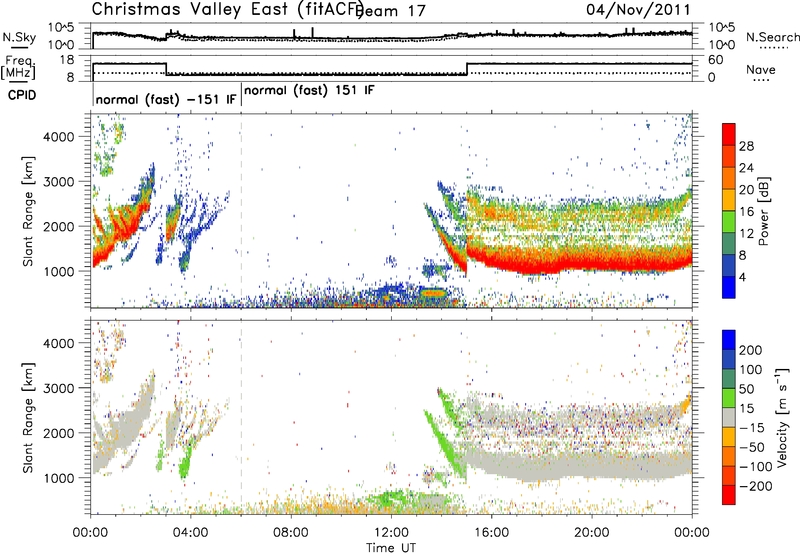Viewport: 800px width, 554px height.
Task: Click the '28' value on the Power scale
Action: [746, 146]
